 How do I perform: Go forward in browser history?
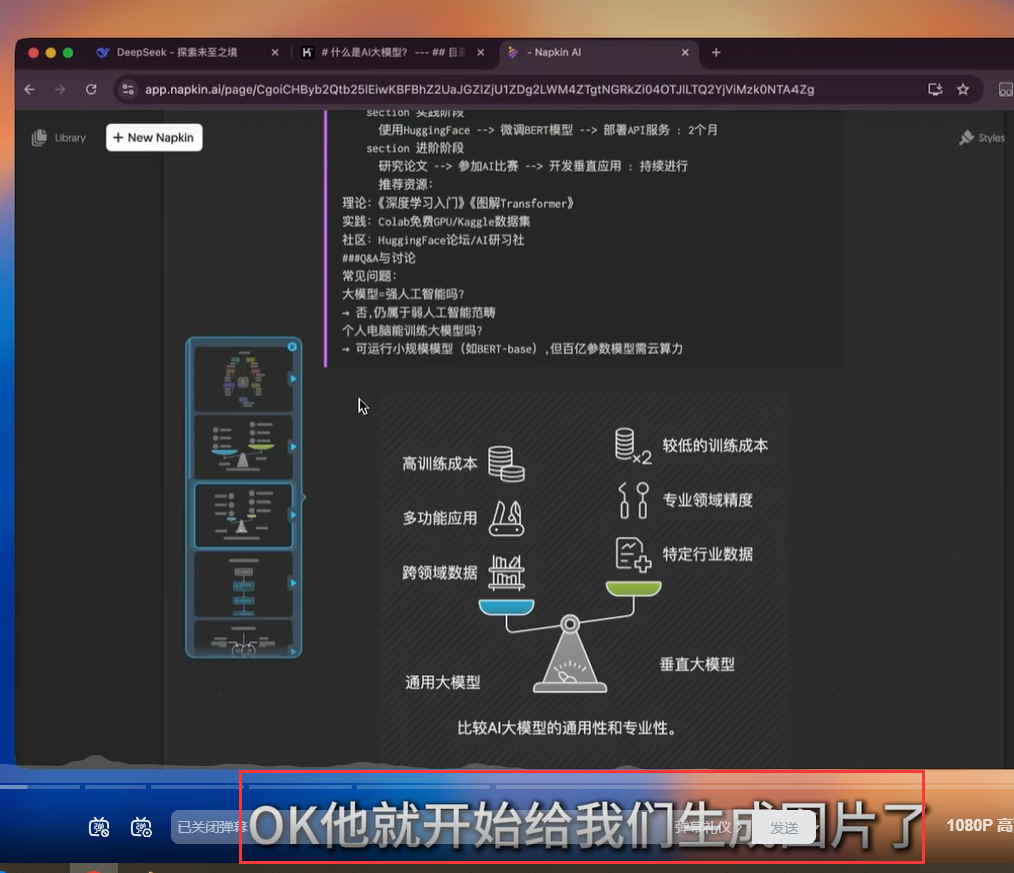pyautogui.click(x=60, y=89)
